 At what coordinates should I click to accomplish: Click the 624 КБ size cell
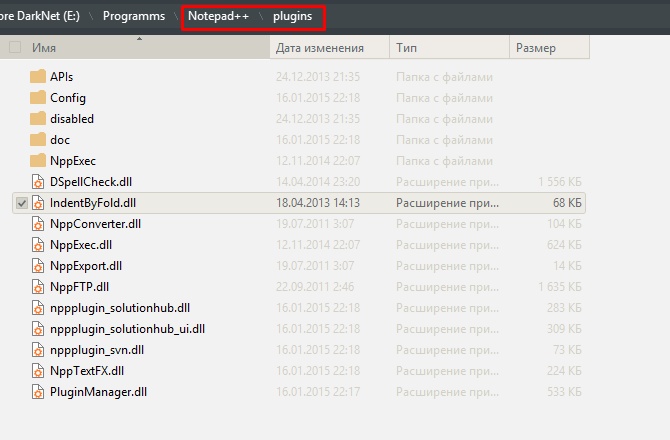pos(564,245)
